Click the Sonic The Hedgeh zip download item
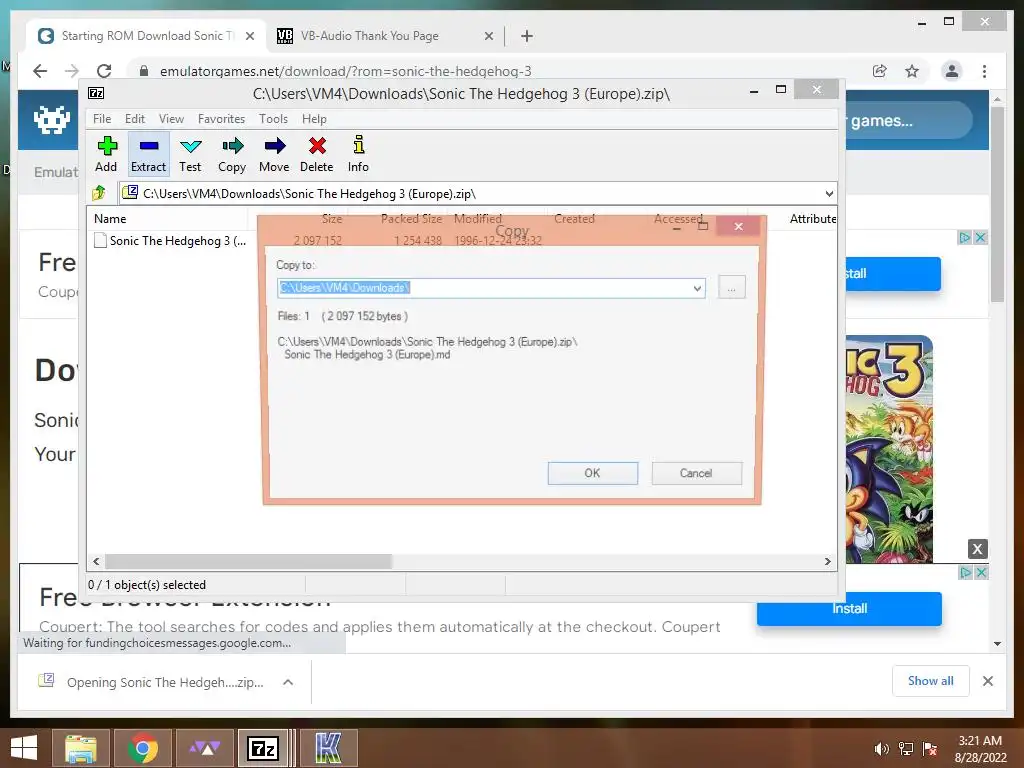This screenshot has height=768, width=1024. [152, 682]
